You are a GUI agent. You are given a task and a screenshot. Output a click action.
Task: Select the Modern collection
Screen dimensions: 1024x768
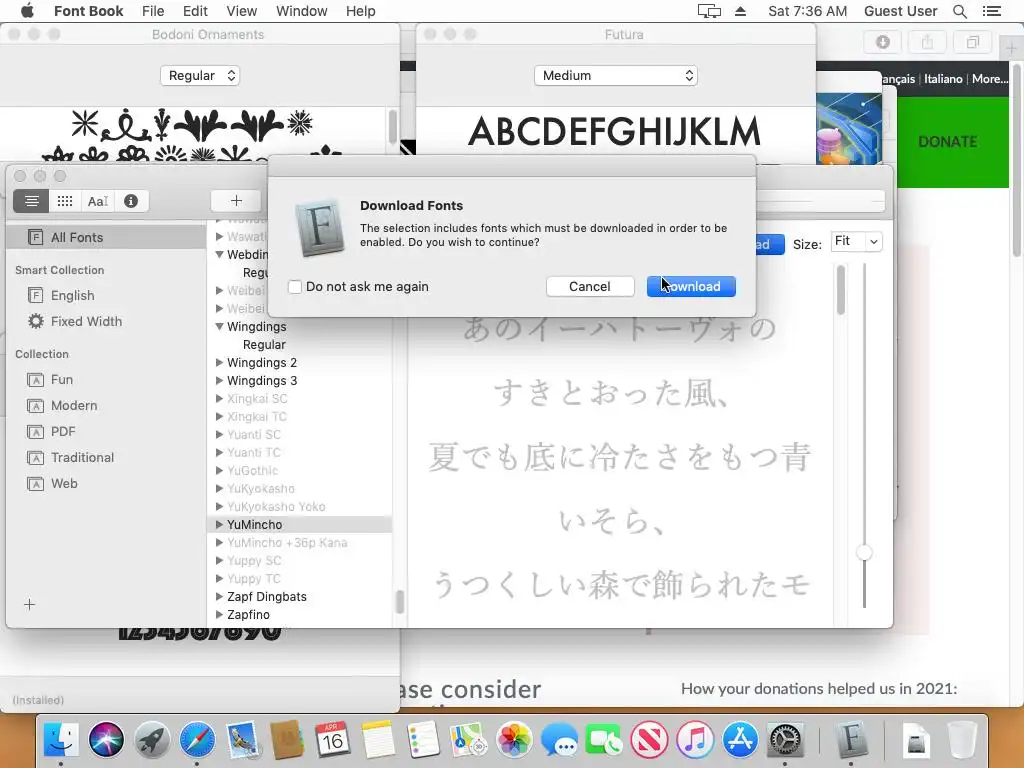[74, 406]
